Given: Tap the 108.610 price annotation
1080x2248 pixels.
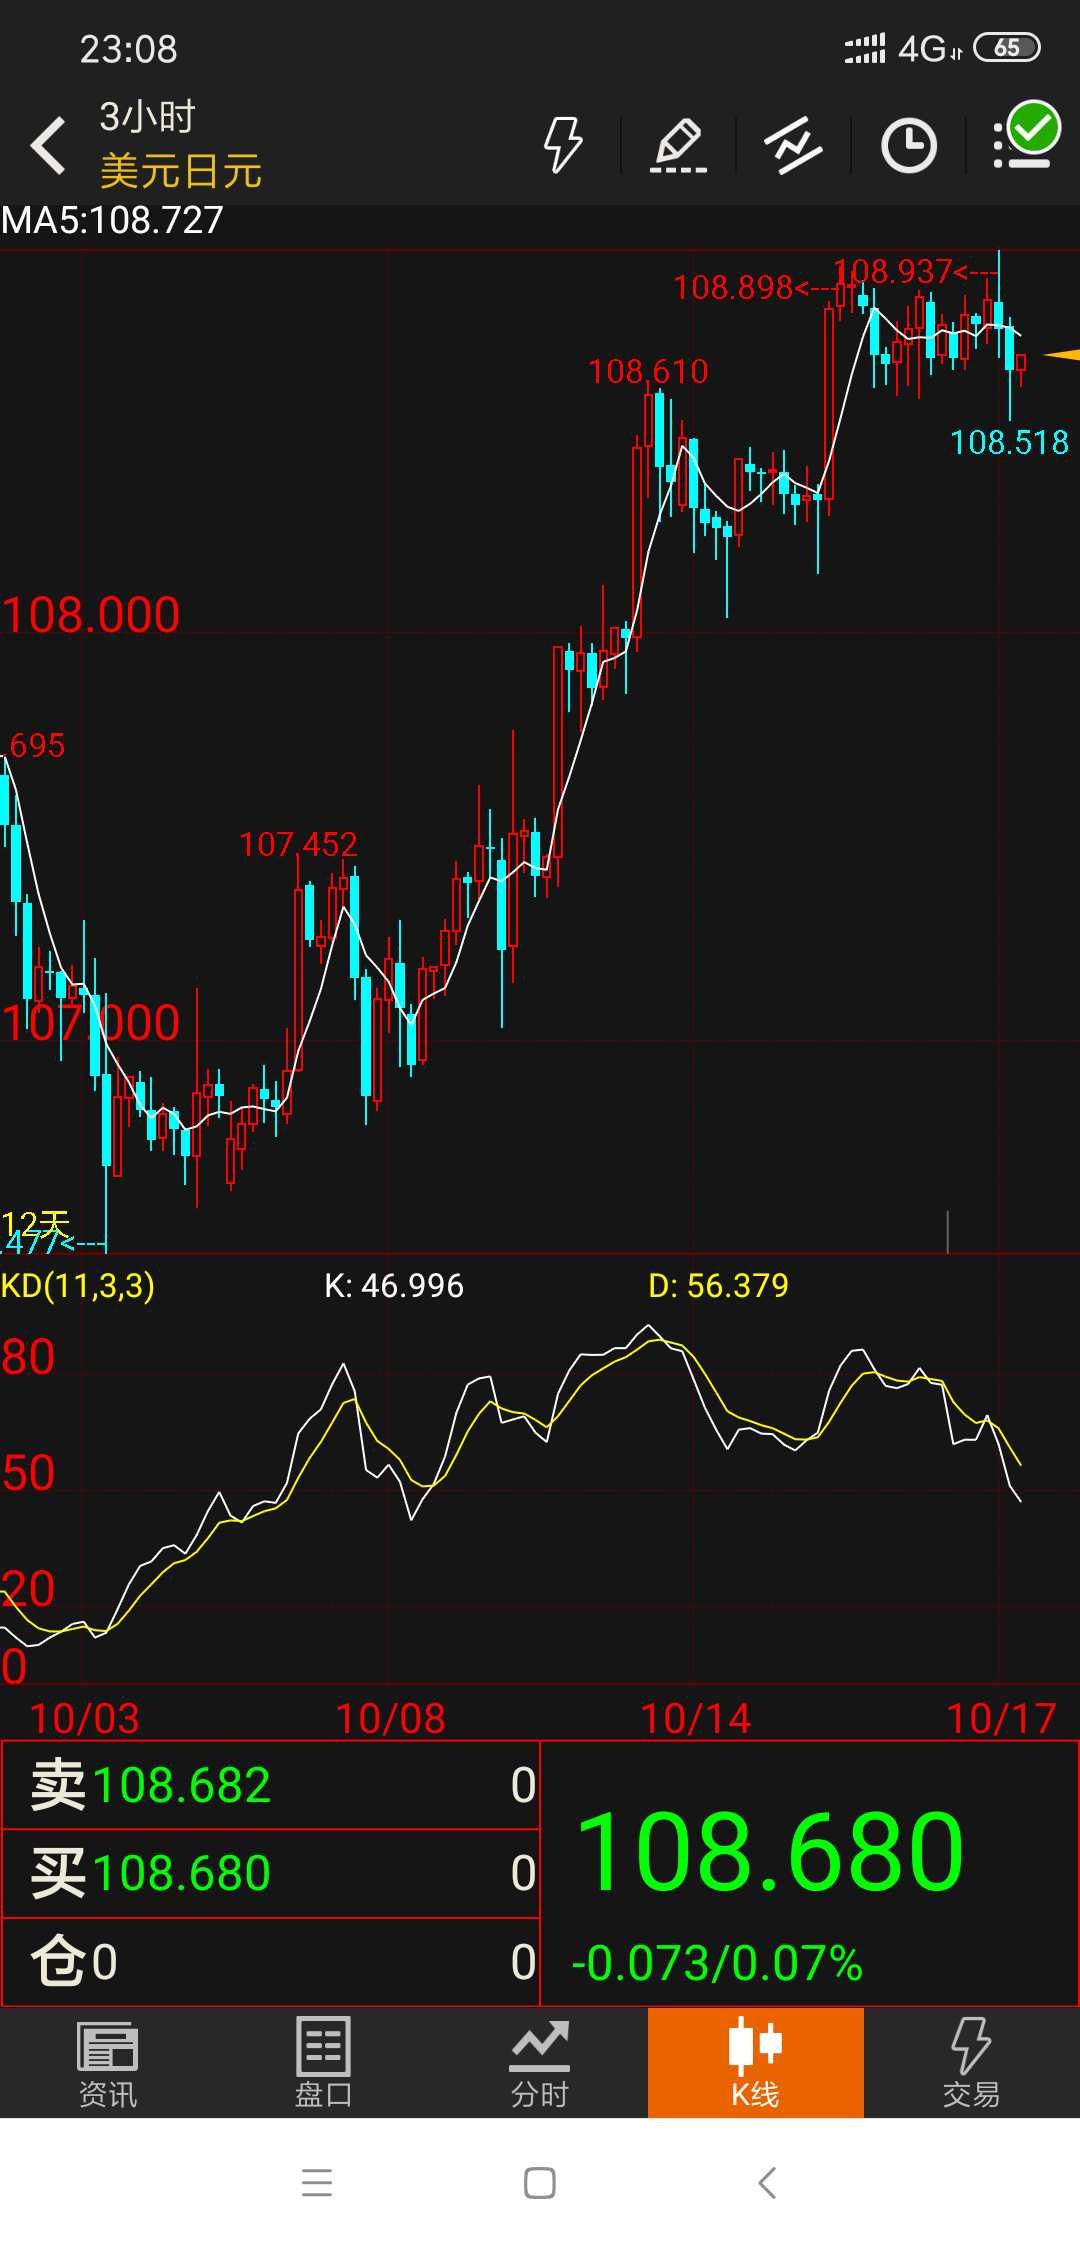Looking at the screenshot, I should (648, 372).
